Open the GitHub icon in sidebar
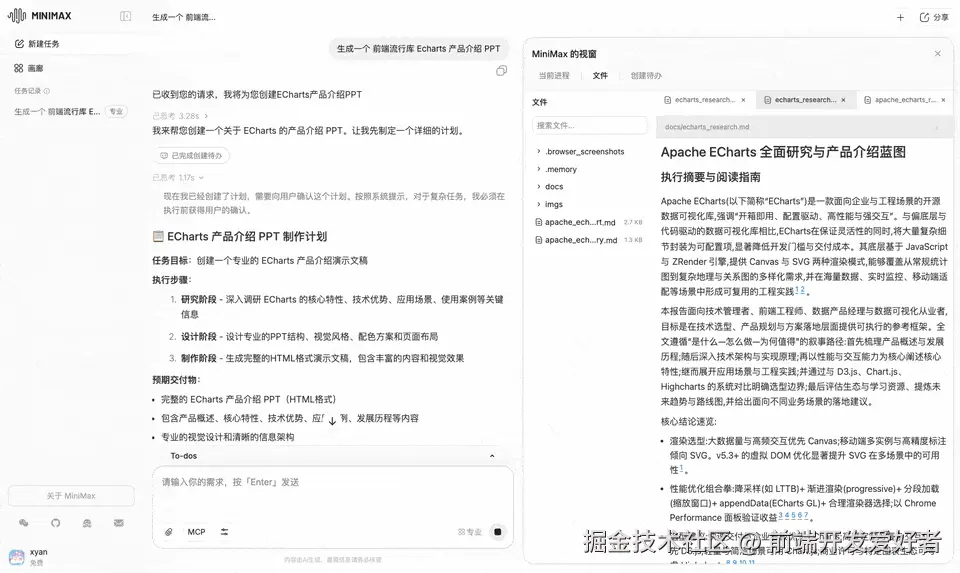The height and width of the screenshot is (573, 960). click(56, 523)
